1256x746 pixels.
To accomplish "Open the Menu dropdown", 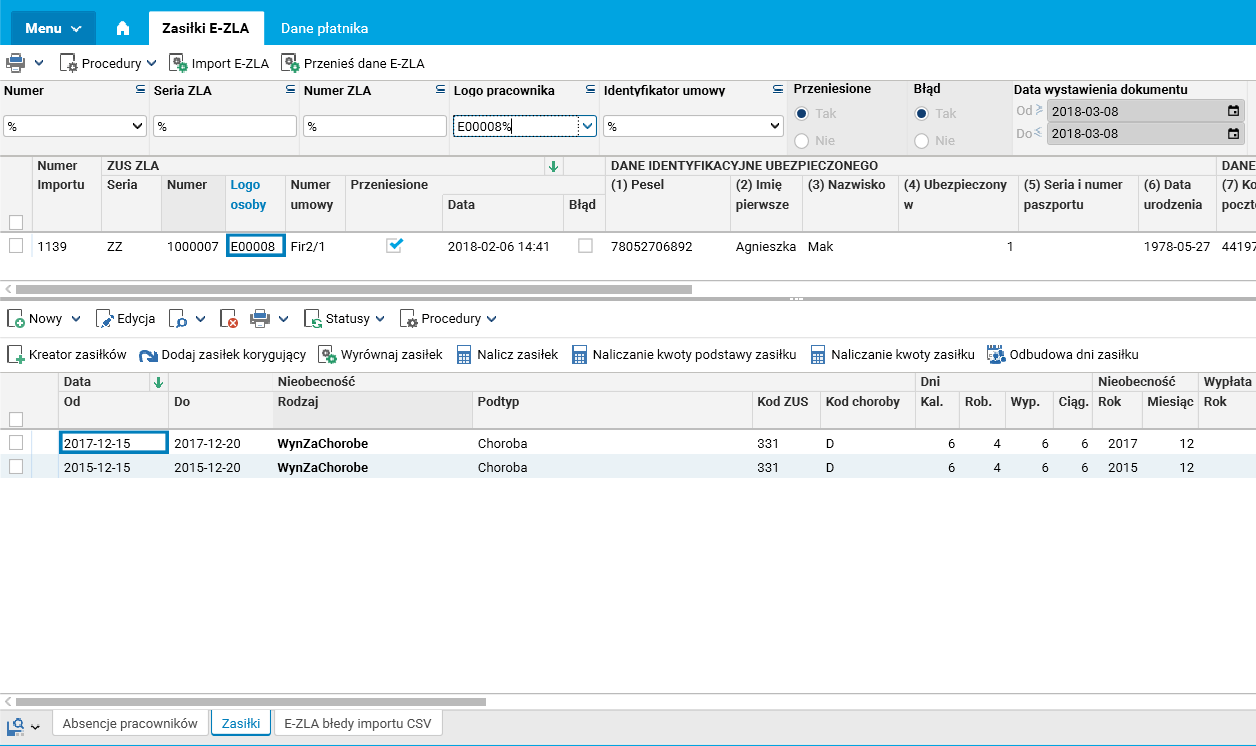I will point(53,28).
